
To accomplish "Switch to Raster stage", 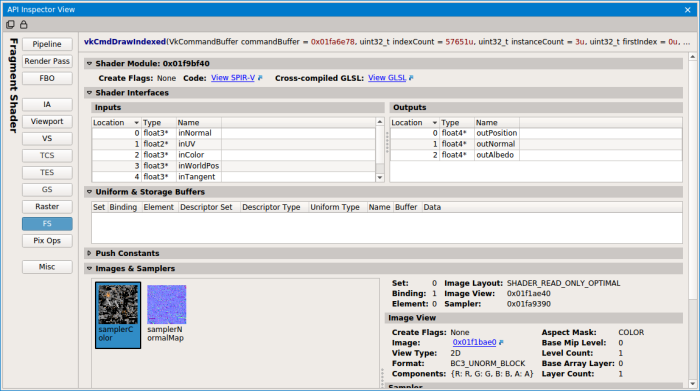I will 47,207.
